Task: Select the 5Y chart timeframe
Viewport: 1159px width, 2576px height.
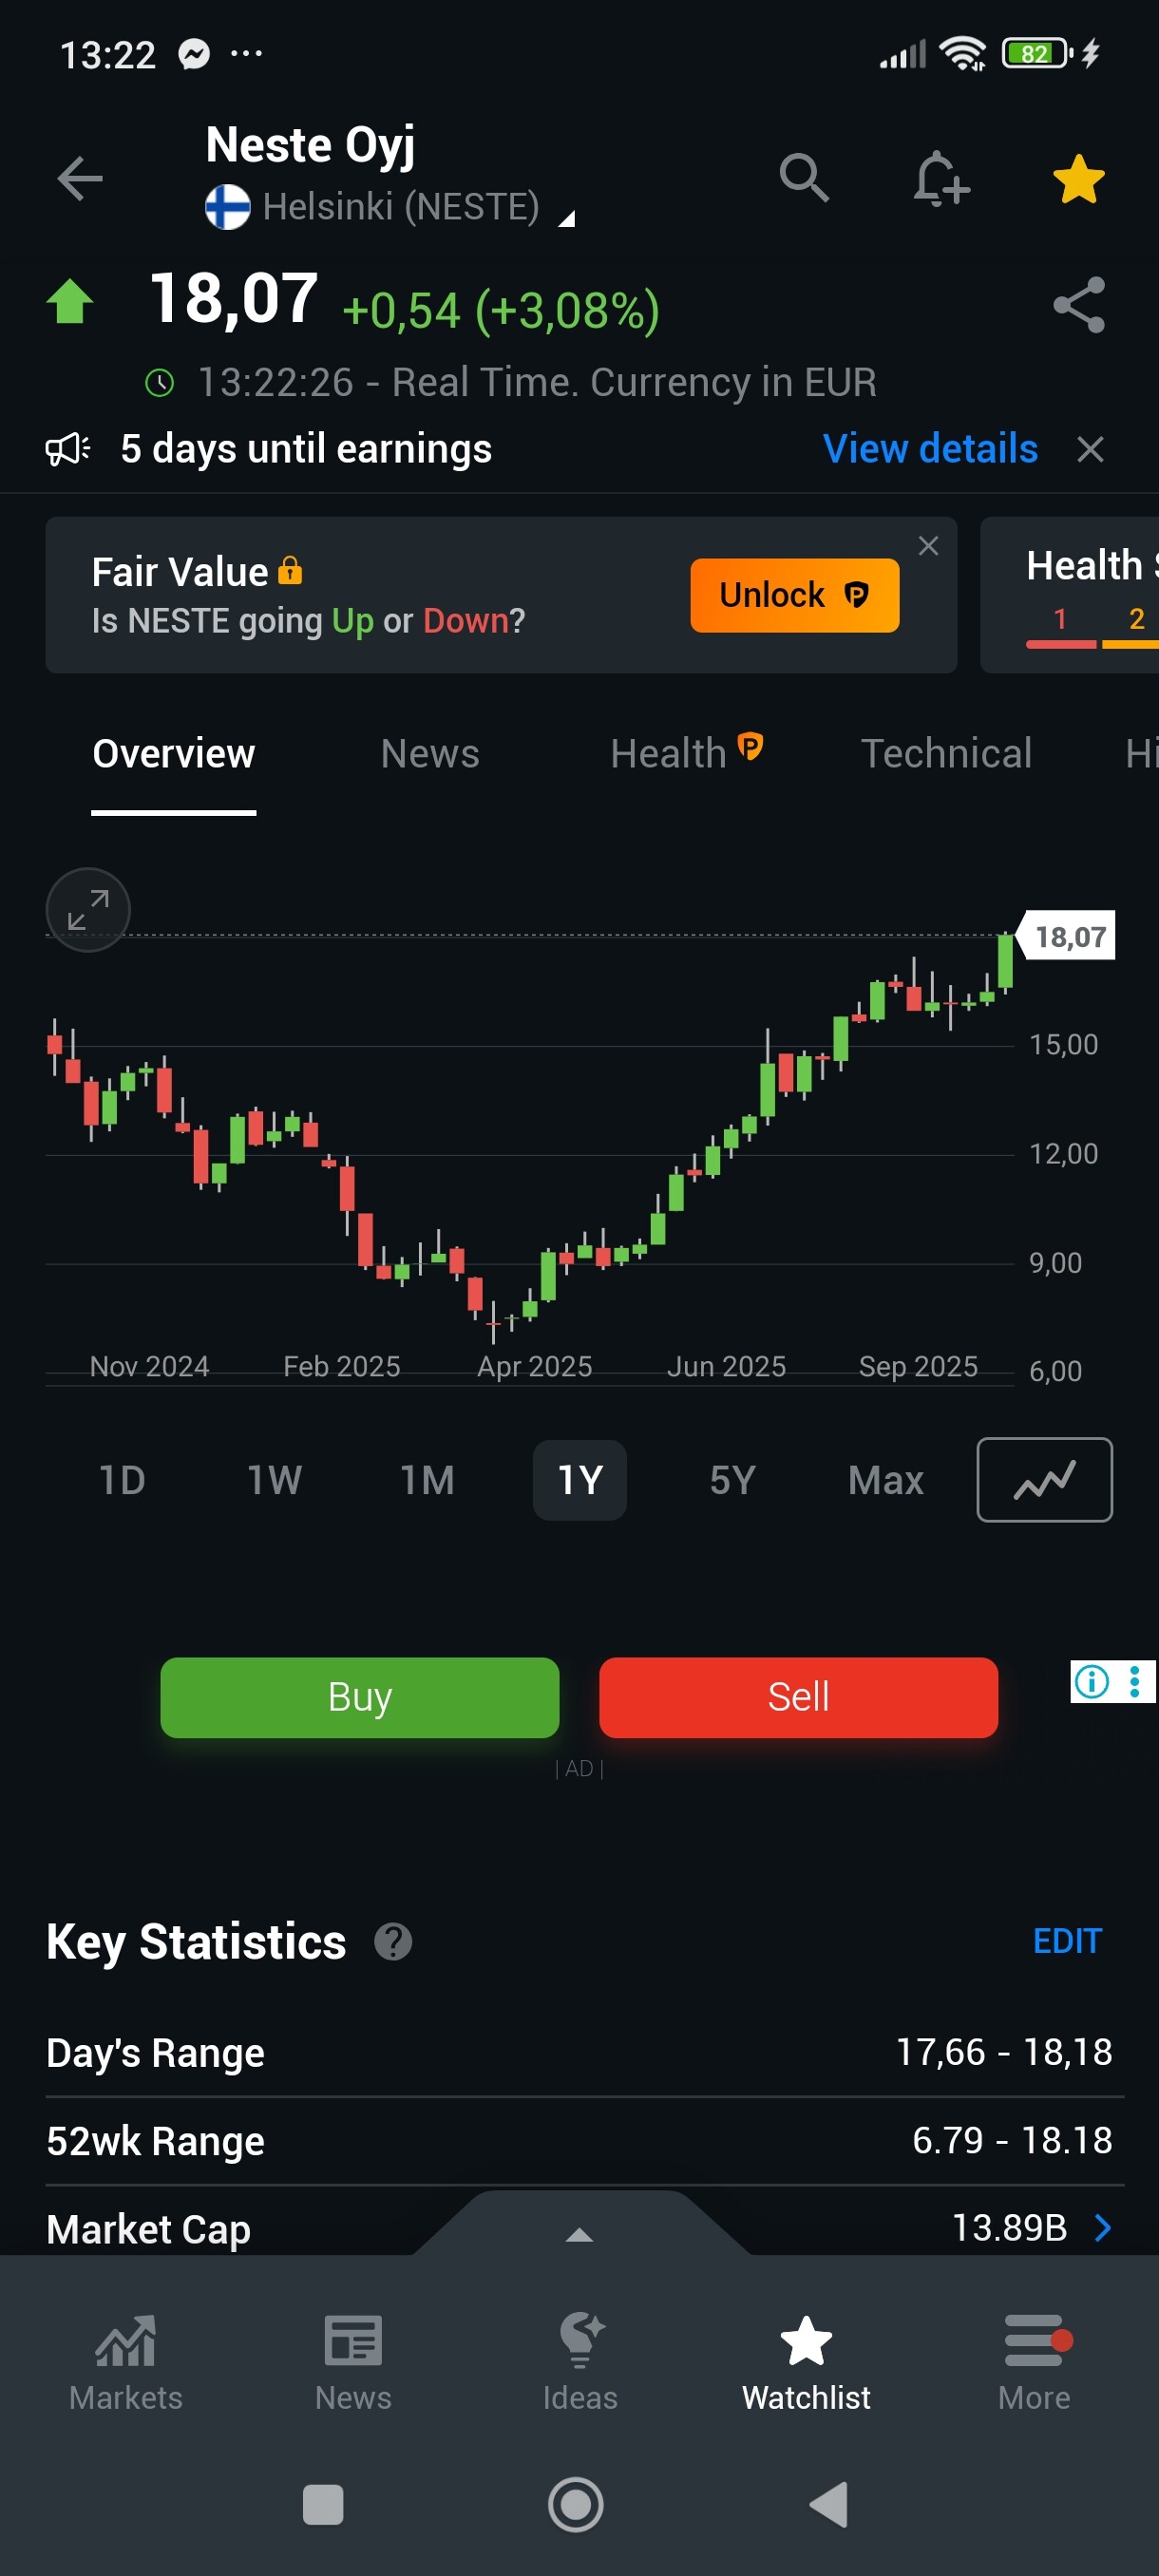Action: (732, 1480)
